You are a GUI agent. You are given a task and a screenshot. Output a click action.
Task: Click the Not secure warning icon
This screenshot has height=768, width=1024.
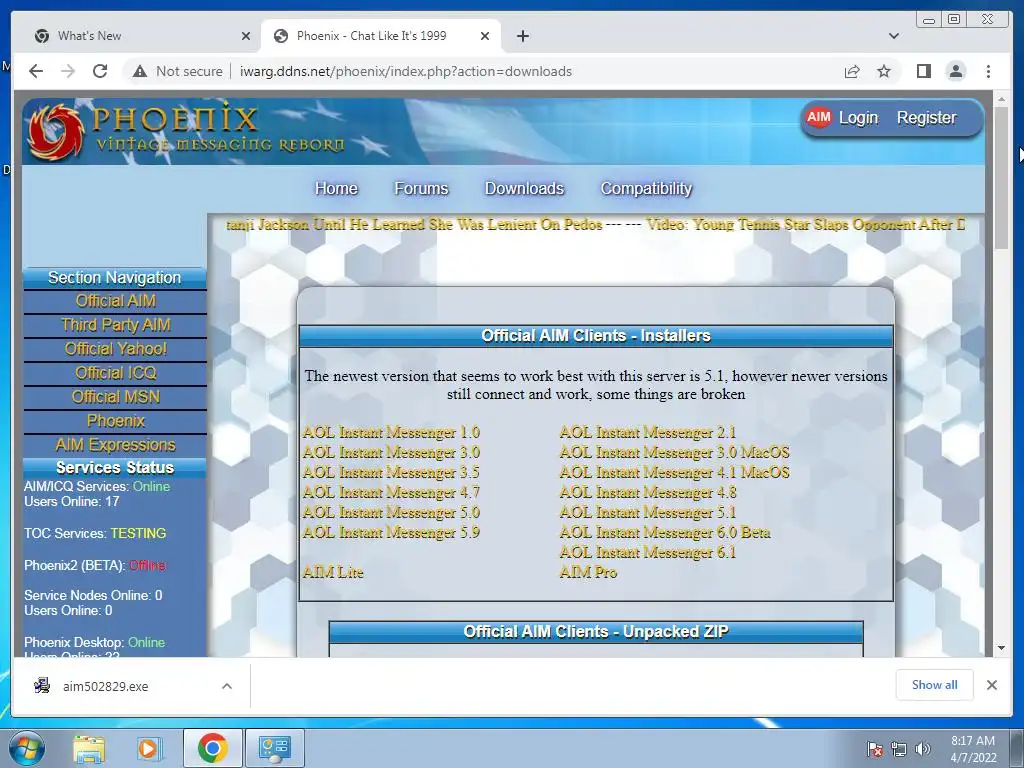(140, 71)
